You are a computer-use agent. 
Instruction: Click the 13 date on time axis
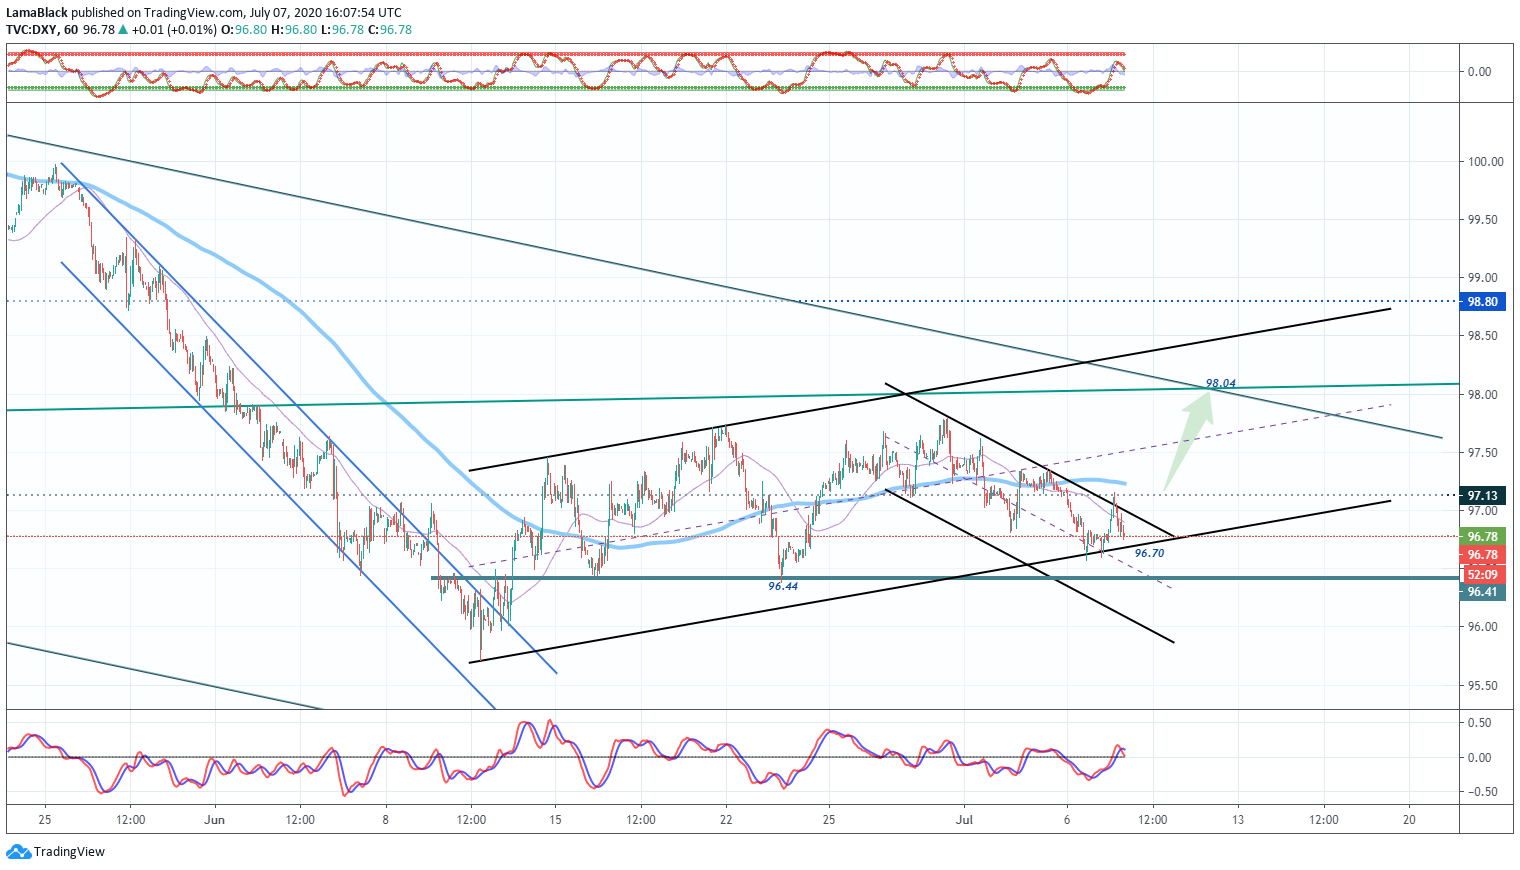click(1238, 820)
